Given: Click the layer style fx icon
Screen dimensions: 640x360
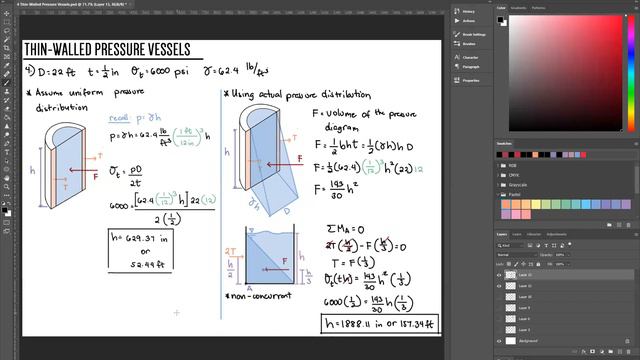Looking at the screenshot, I should pos(583,351).
